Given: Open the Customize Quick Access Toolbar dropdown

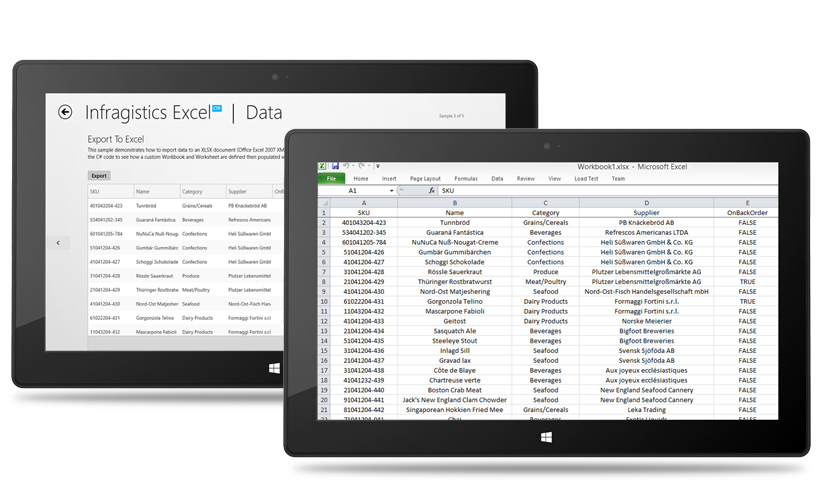Looking at the screenshot, I should (x=378, y=166).
